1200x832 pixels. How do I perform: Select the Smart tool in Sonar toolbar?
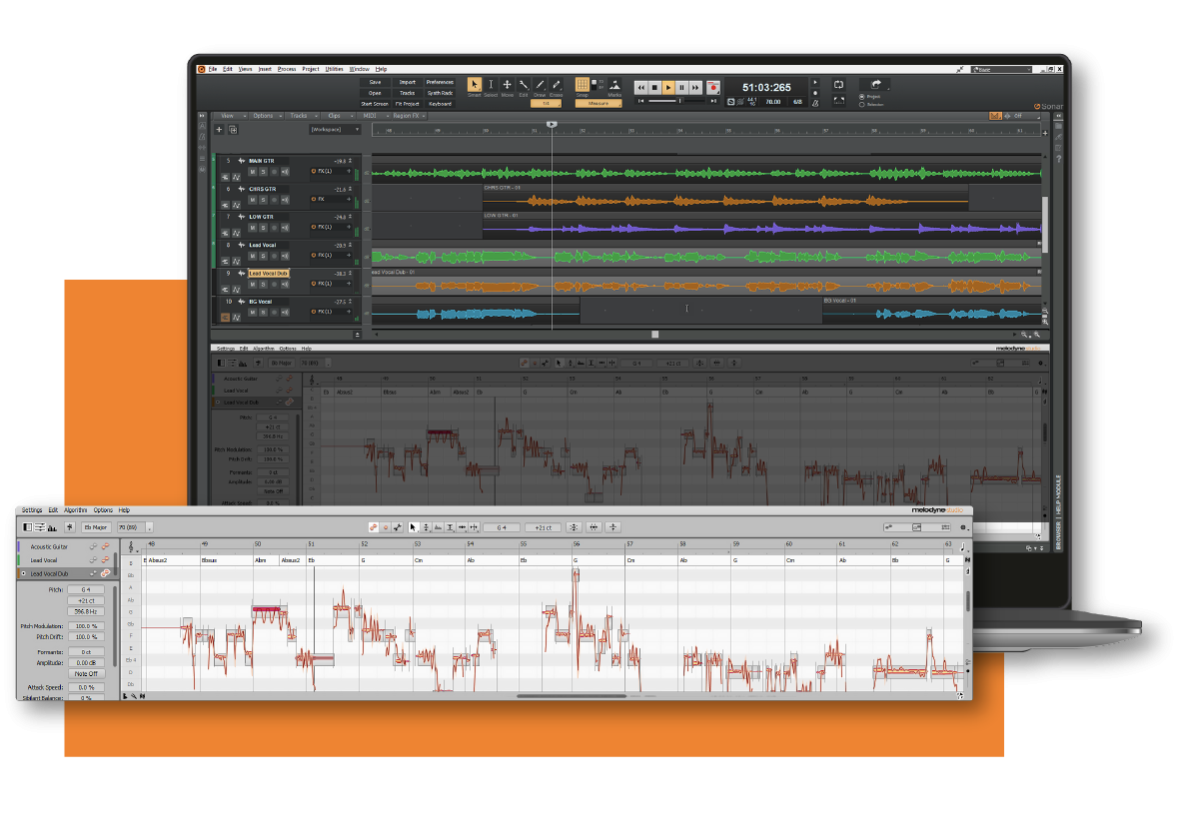[474, 85]
